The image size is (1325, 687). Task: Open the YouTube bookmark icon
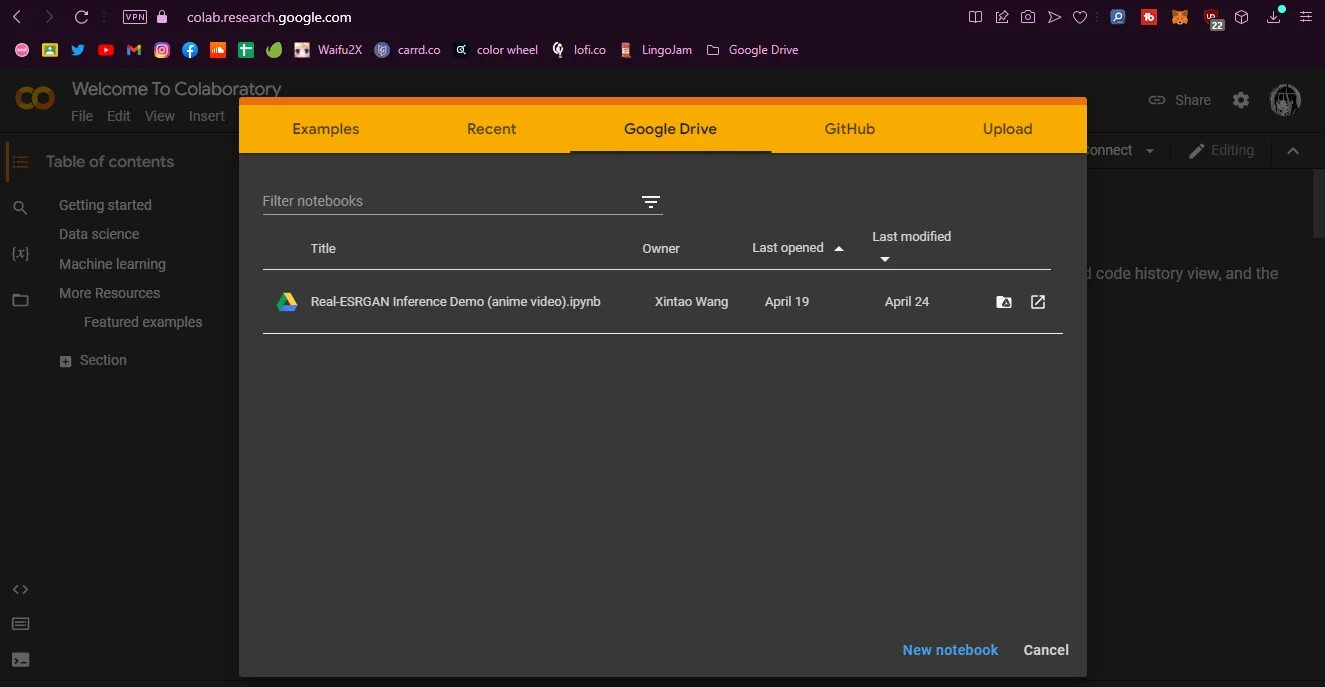pos(106,50)
